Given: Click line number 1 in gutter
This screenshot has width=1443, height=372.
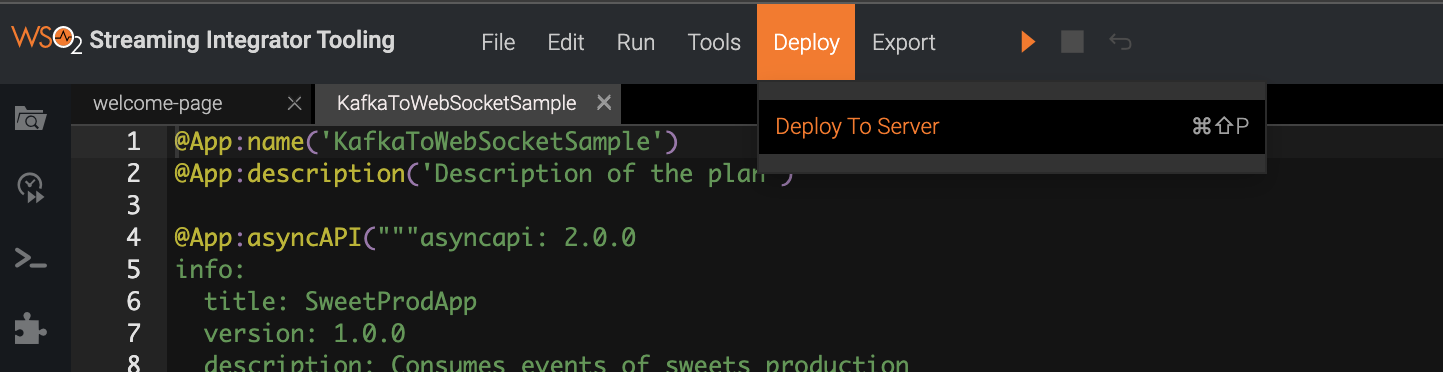Looking at the screenshot, I should (x=133, y=141).
